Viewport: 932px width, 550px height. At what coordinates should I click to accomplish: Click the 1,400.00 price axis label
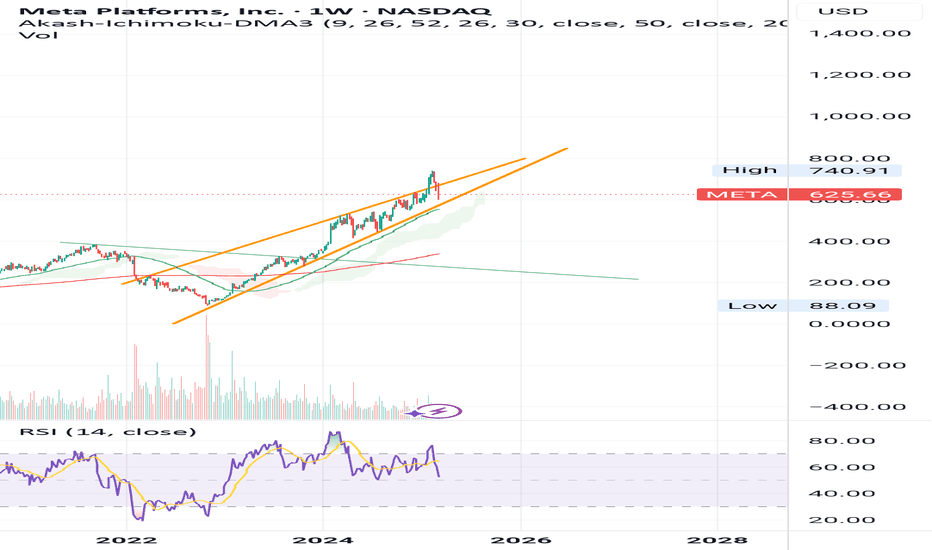click(860, 33)
